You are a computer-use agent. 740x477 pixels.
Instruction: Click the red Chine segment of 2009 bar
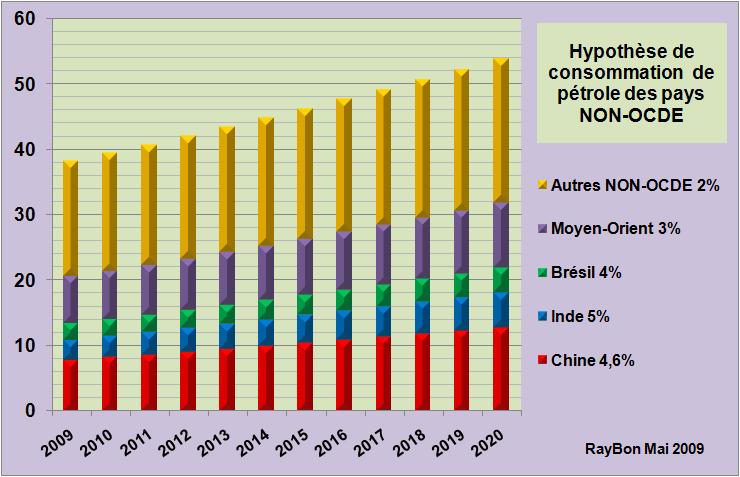(70, 386)
